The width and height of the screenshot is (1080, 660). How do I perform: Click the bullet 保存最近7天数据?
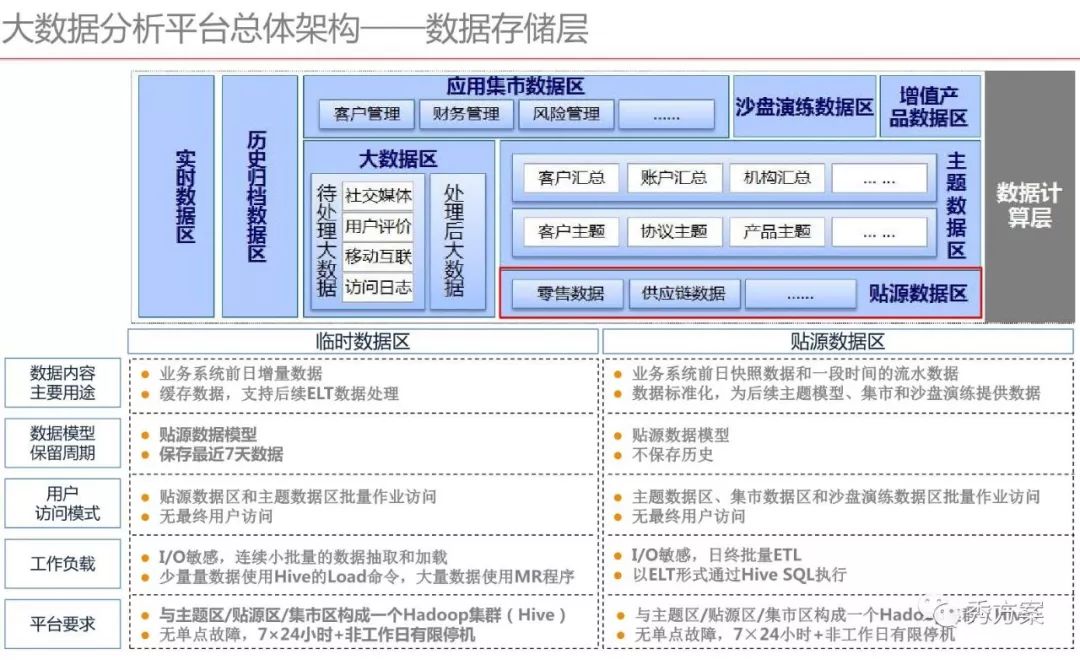[221, 455]
